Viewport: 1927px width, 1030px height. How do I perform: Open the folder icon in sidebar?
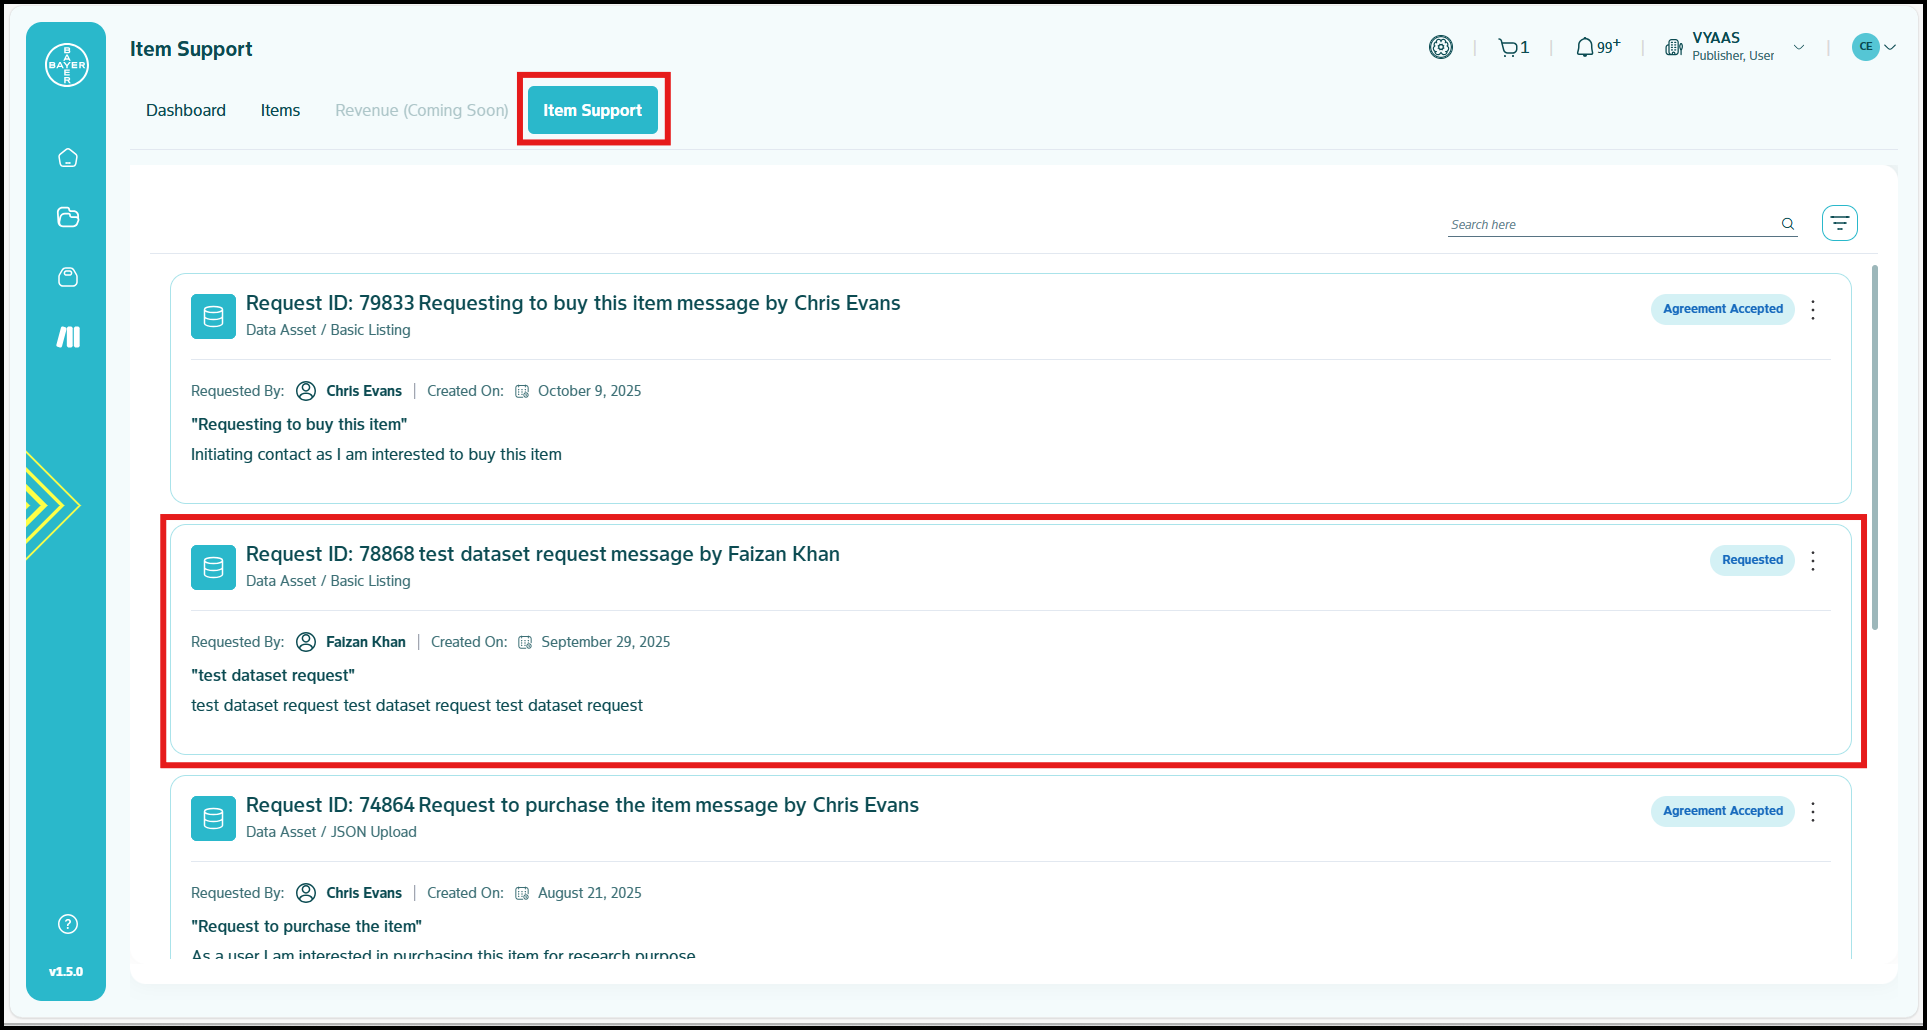68,217
